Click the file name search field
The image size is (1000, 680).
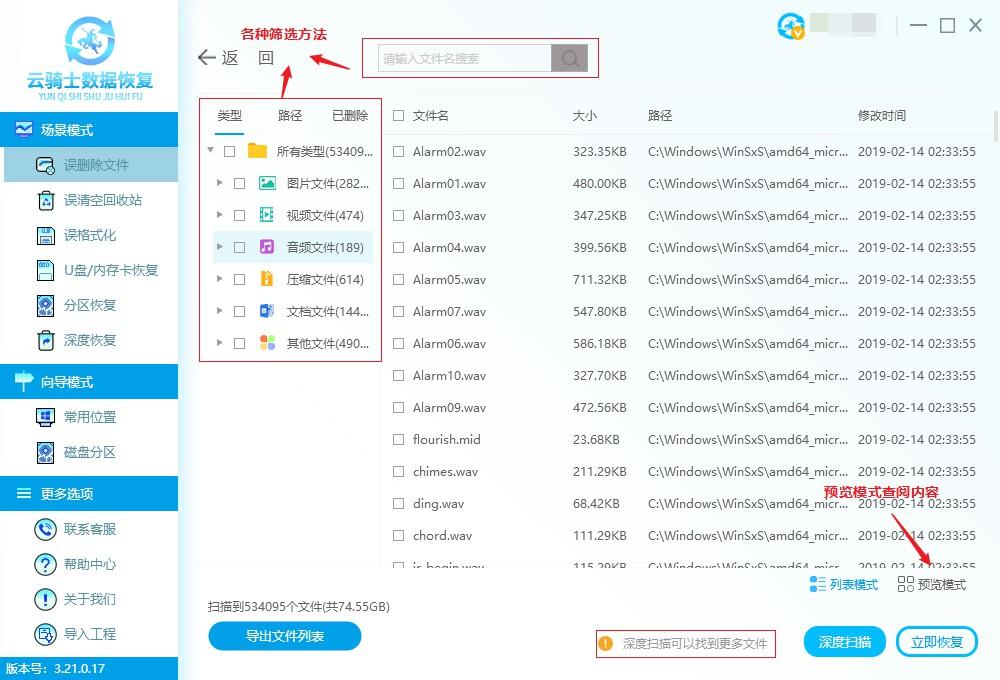pyautogui.click(x=464, y=58)
